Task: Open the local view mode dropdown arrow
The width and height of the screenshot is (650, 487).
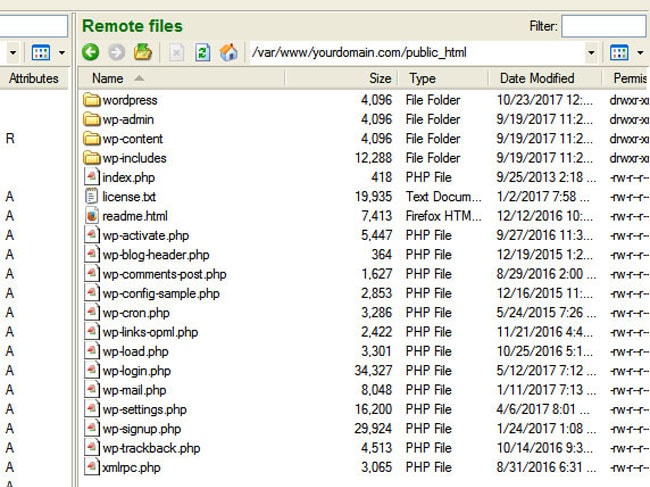Action: coord(62,53)
